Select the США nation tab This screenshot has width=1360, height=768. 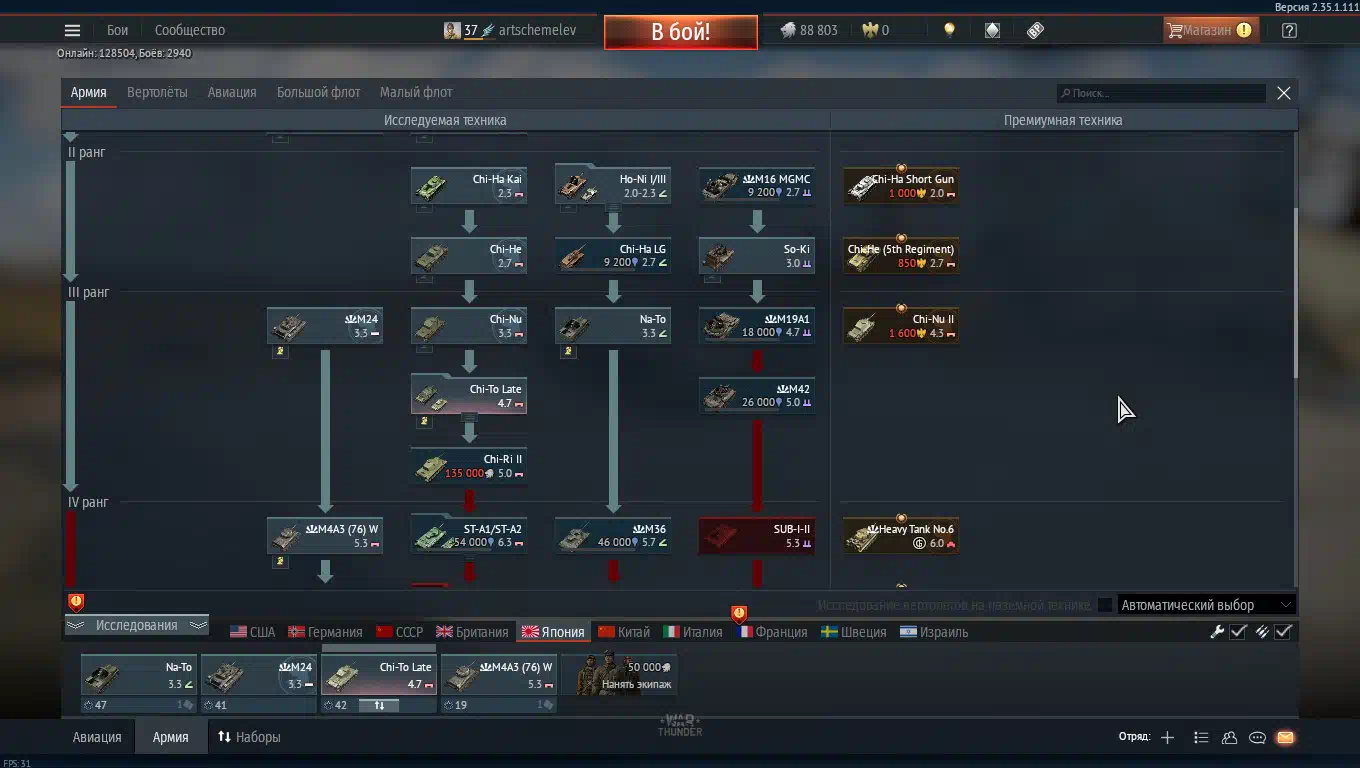(x=252, y=632)
